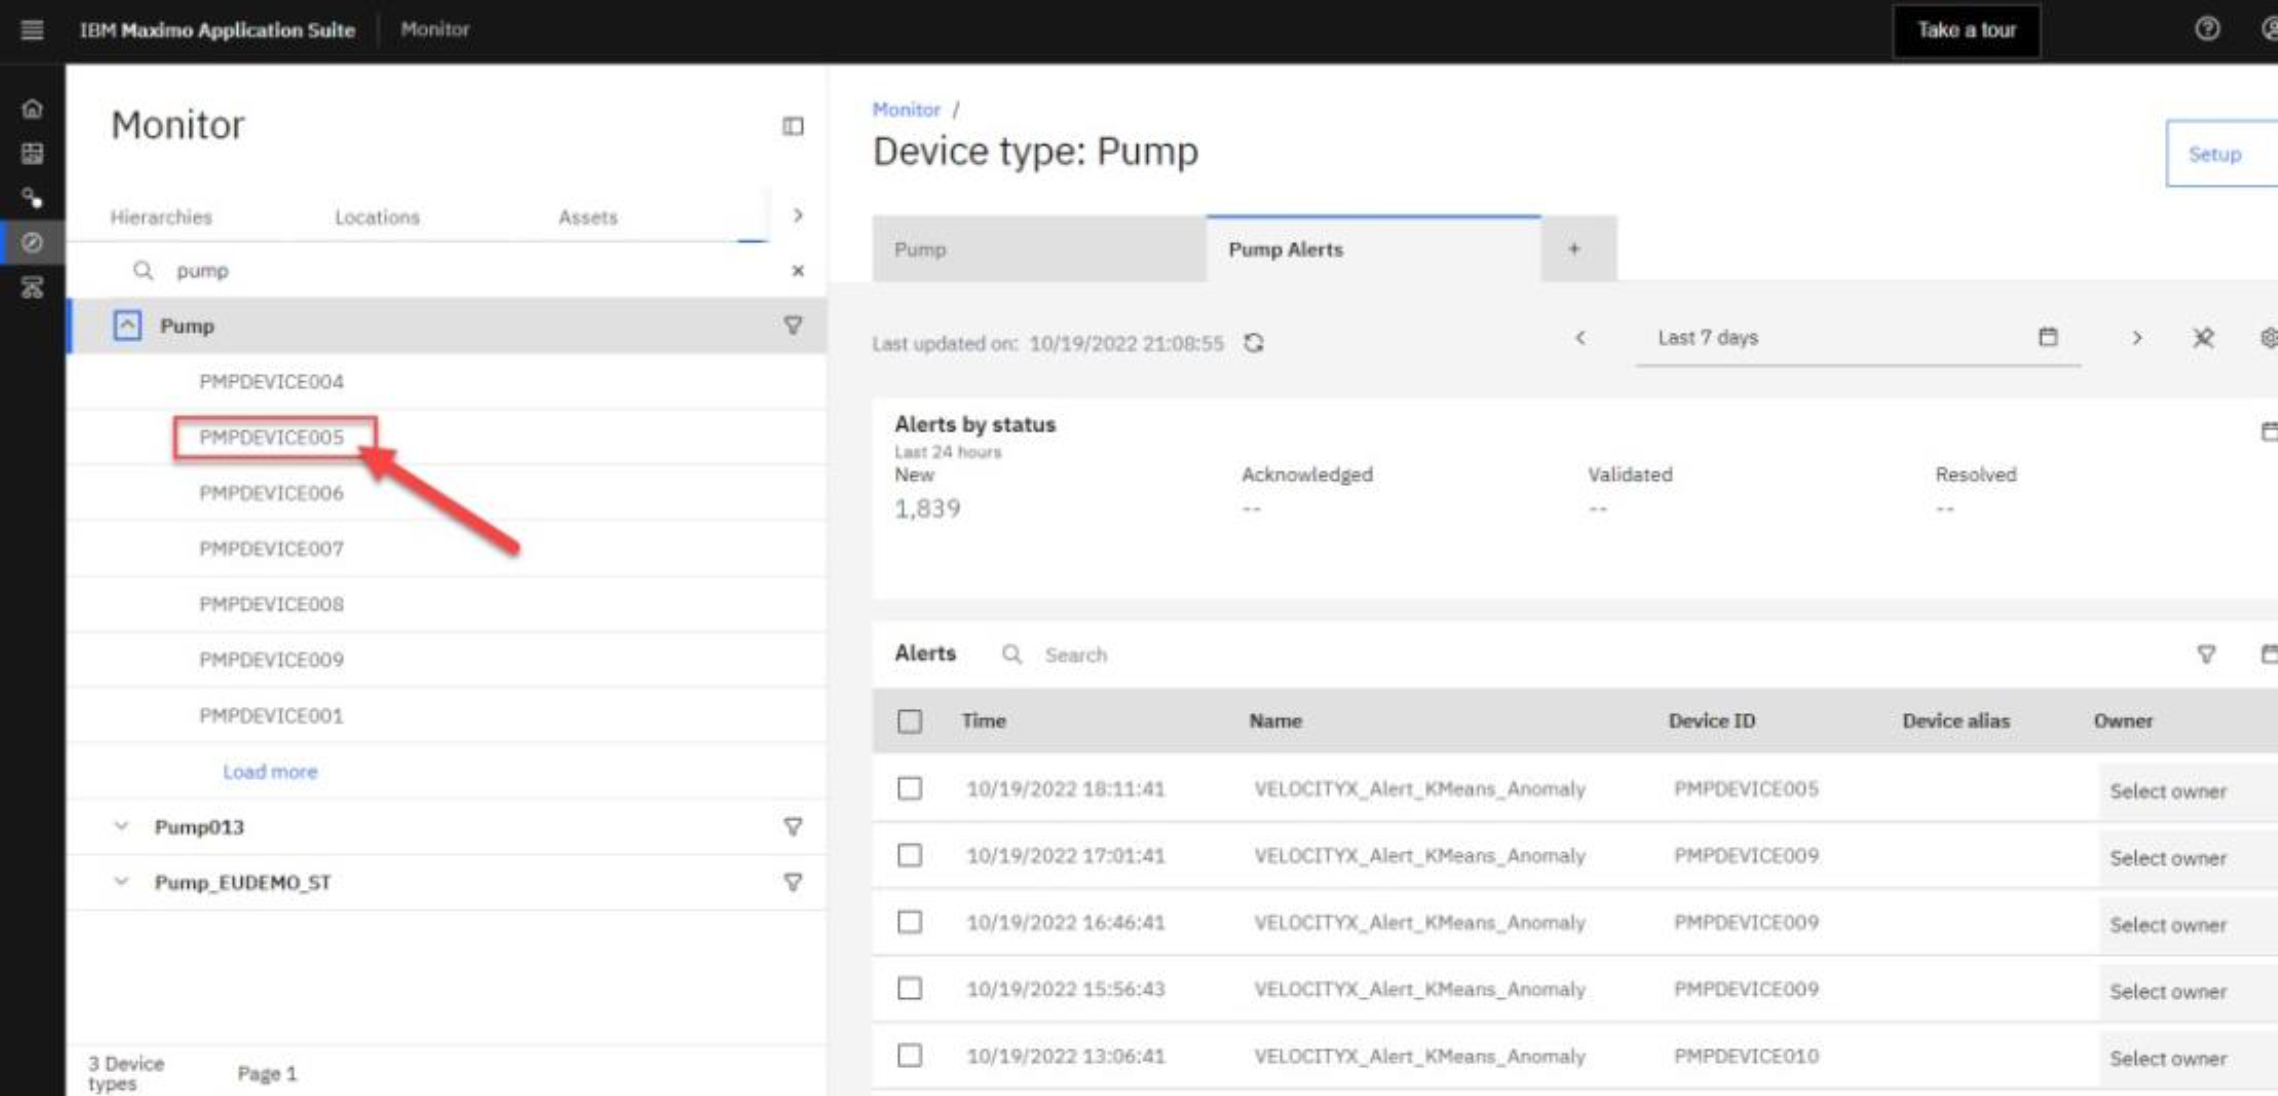Click the refresh icon beside last updated

coord(1253,343)
